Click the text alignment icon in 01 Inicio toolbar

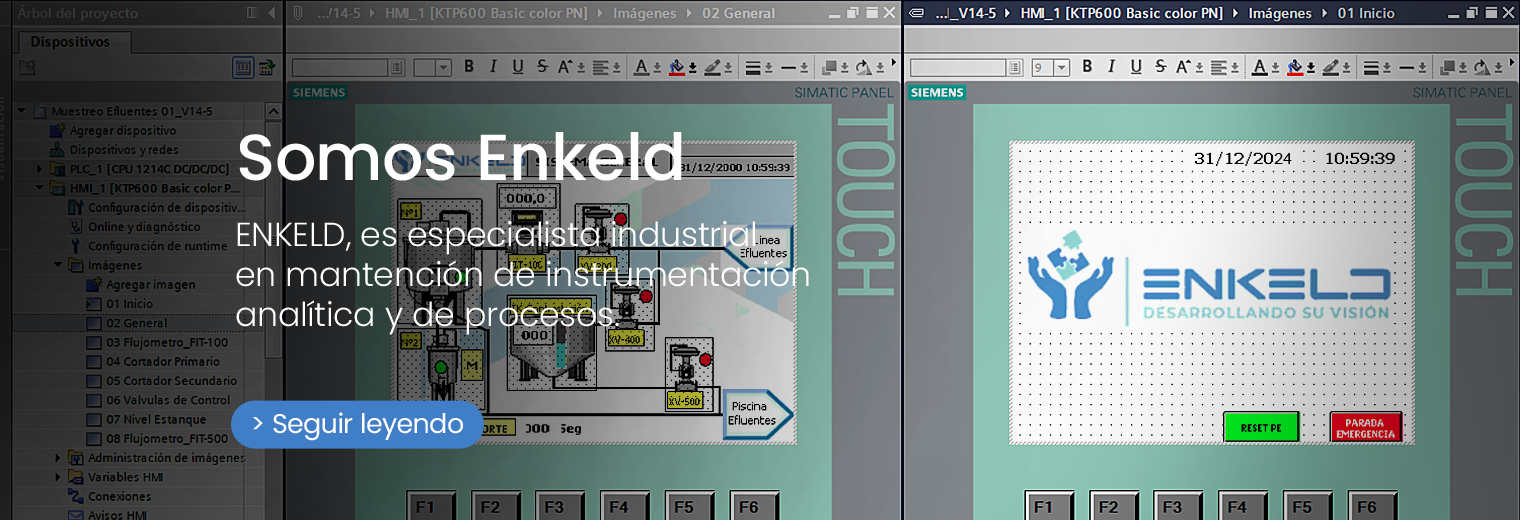tap(1218, 67)
